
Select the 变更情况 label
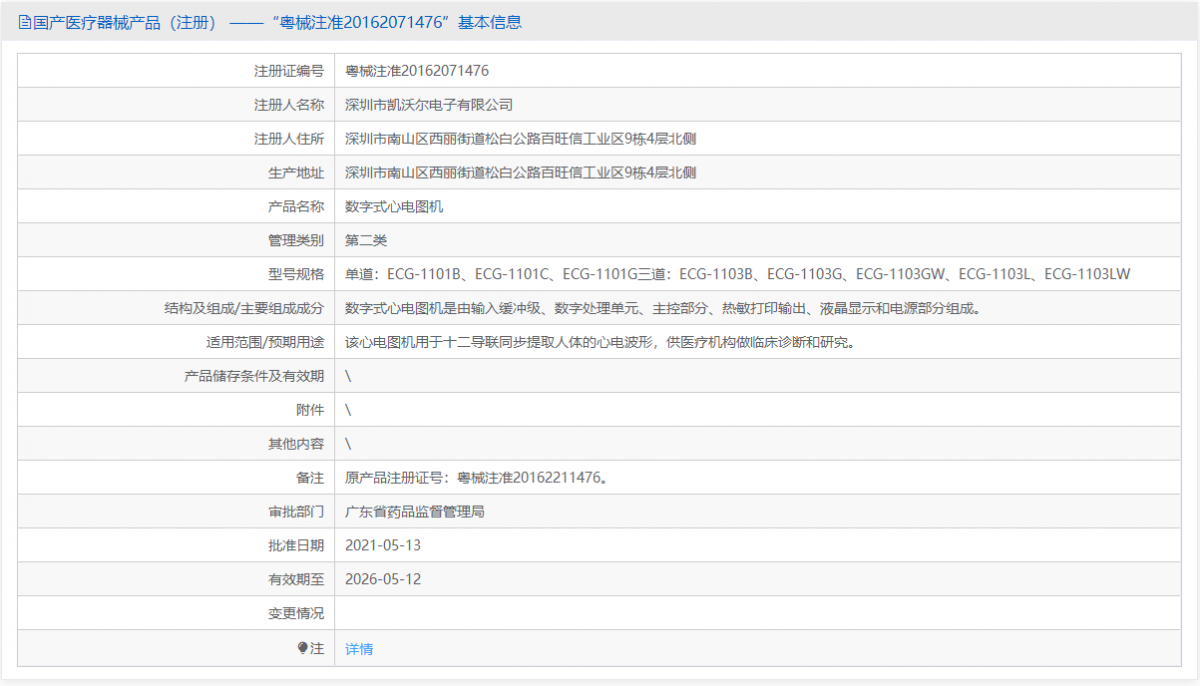click(296, 614)
